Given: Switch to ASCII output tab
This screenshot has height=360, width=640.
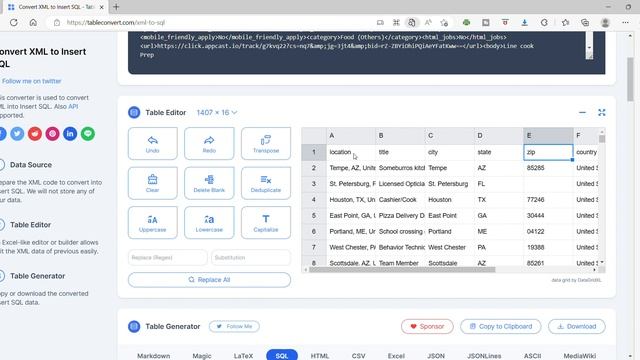Looking at the screenshot, I should point(532,356).
